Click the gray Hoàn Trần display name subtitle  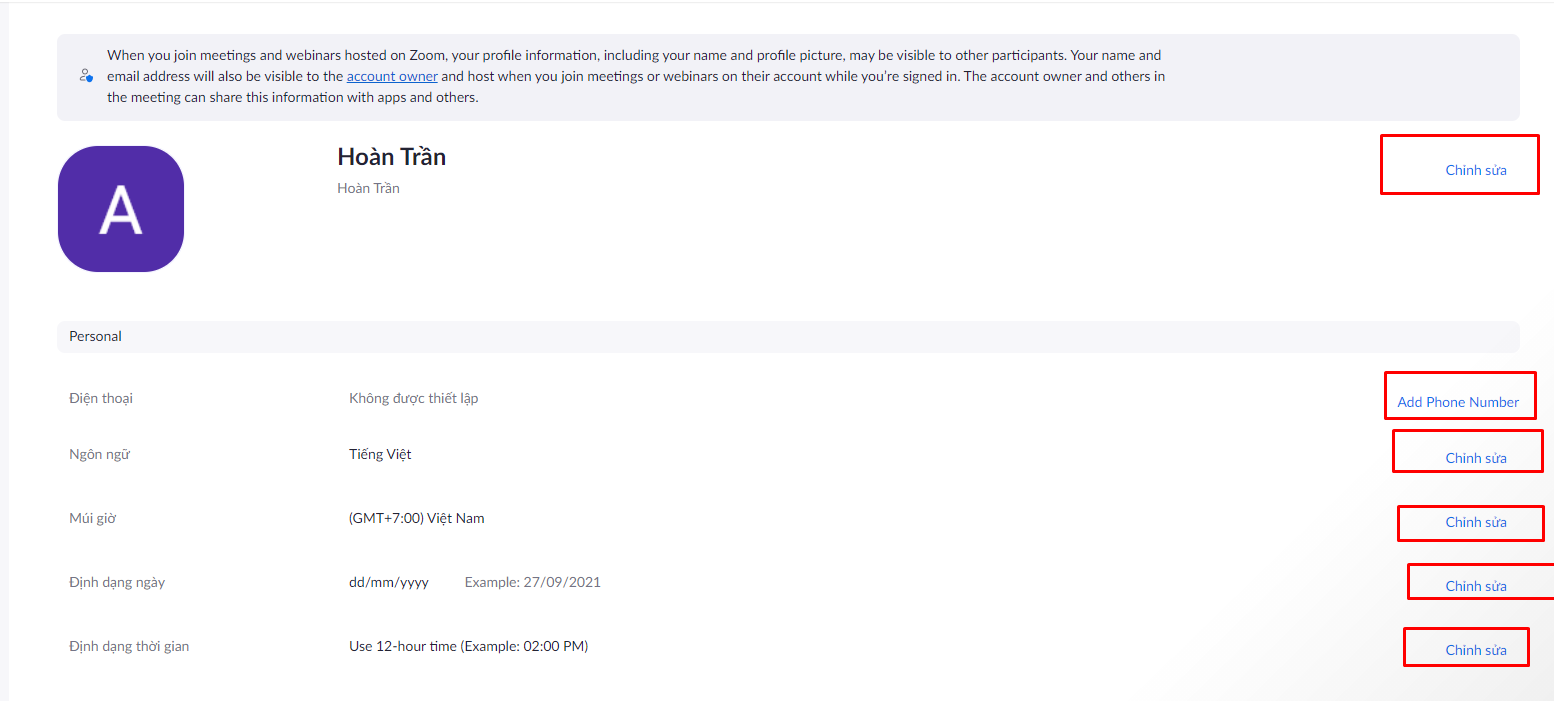coord(368,188)
